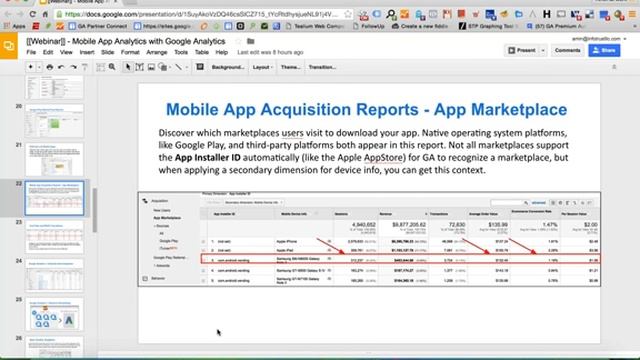The height and width of the screenshot is (360, 640).
Task: Click the zoom to fit icon
Action: [x=100, y=67]
